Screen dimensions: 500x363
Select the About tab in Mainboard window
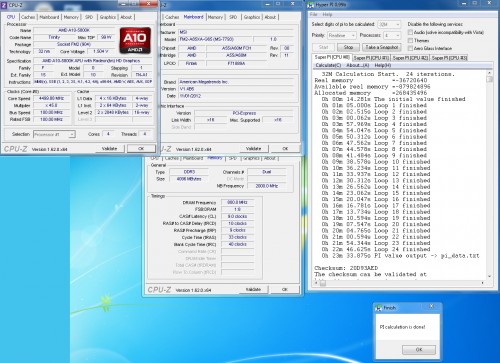pos(270,17)
